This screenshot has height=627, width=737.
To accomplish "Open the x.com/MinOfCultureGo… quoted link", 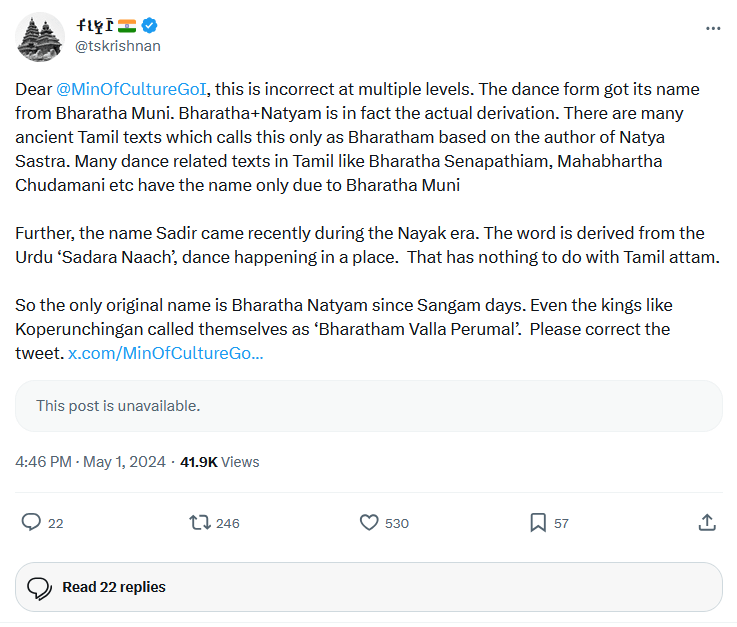I will pyautogui.click(x=165, y=353).
